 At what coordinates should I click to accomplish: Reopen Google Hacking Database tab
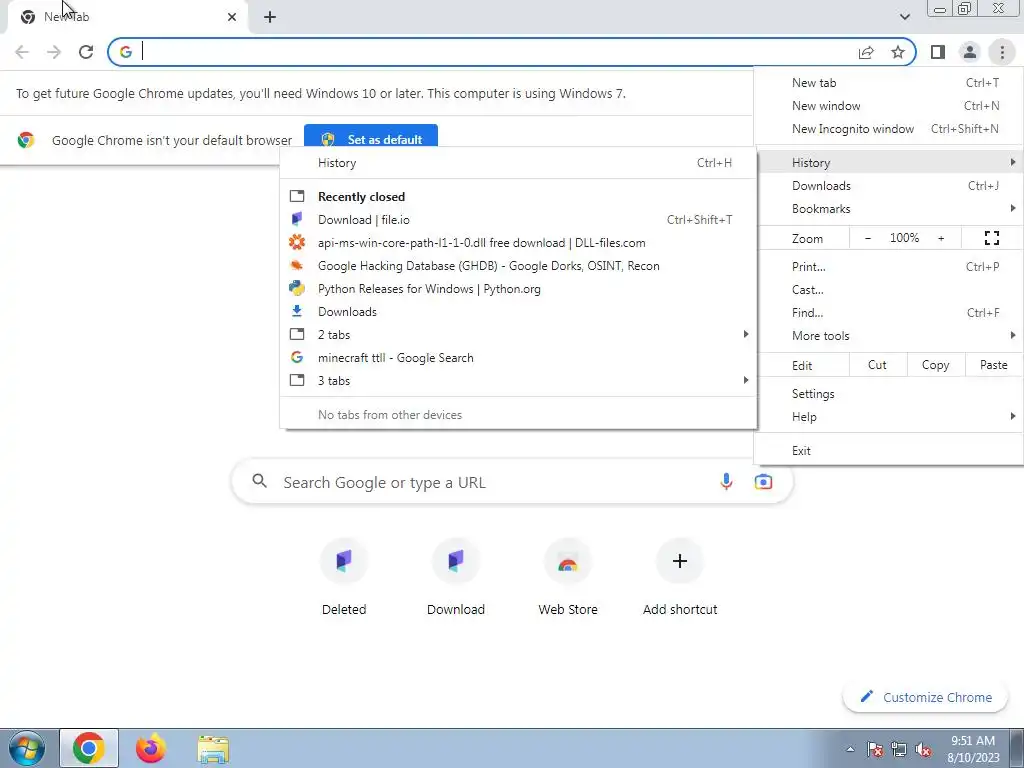pyautogui.click(x=518, y=266)
